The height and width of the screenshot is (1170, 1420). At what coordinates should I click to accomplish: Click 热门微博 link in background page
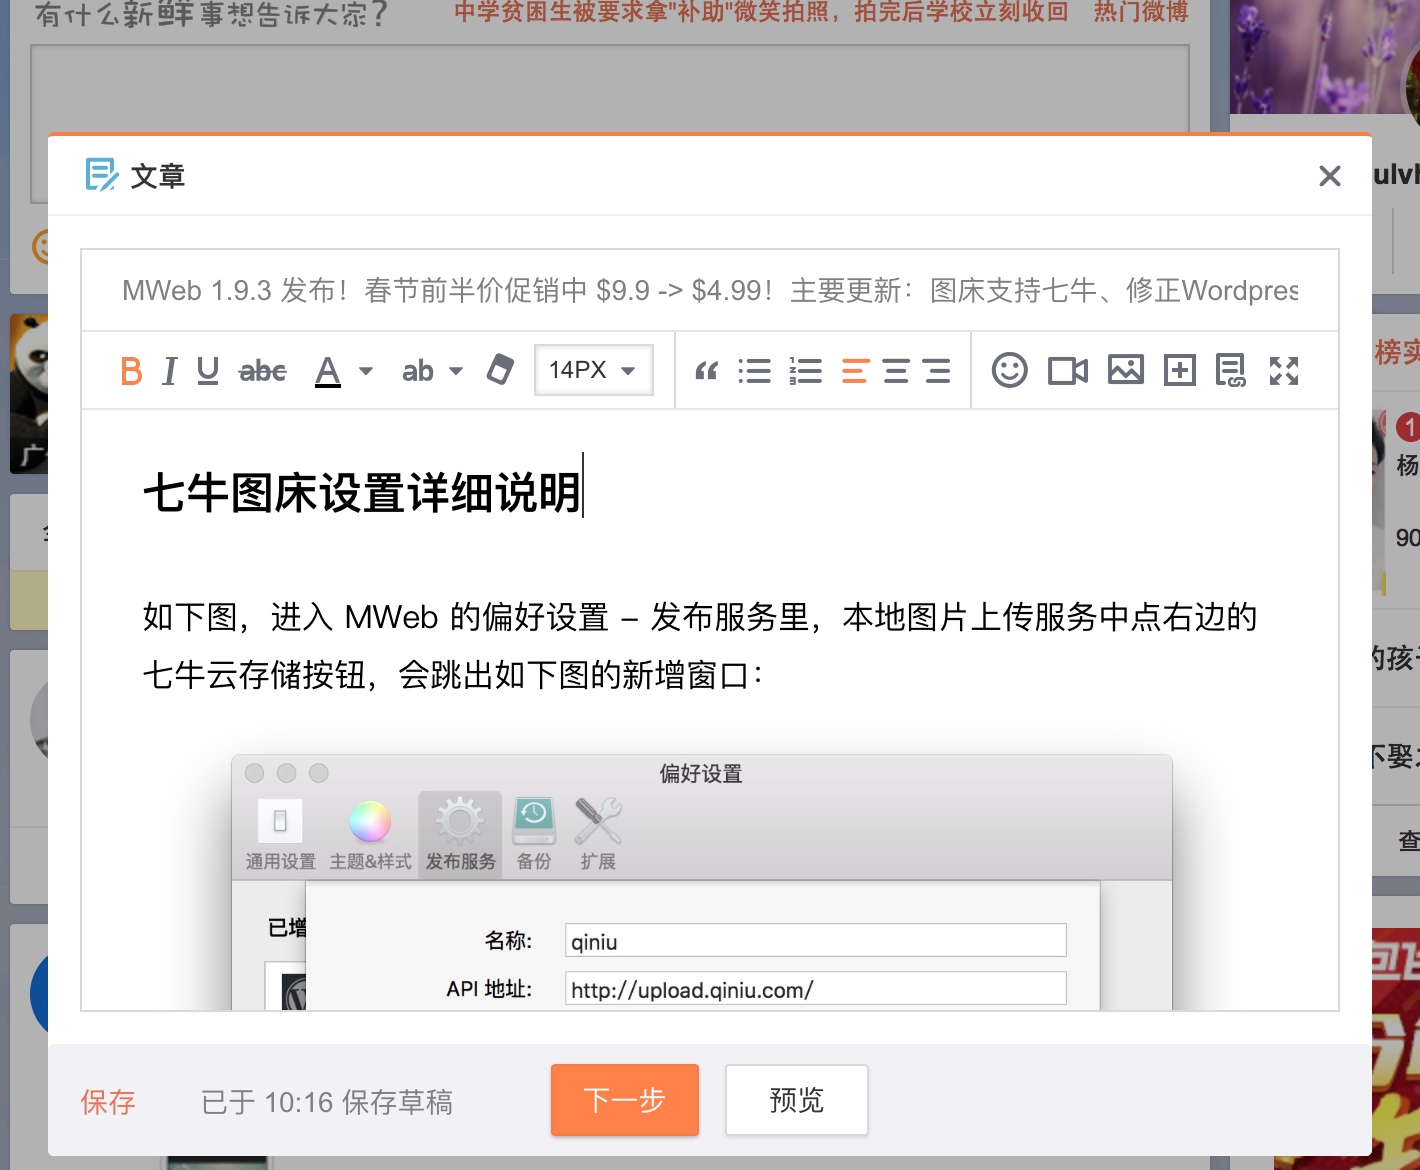coord(1141,12)
